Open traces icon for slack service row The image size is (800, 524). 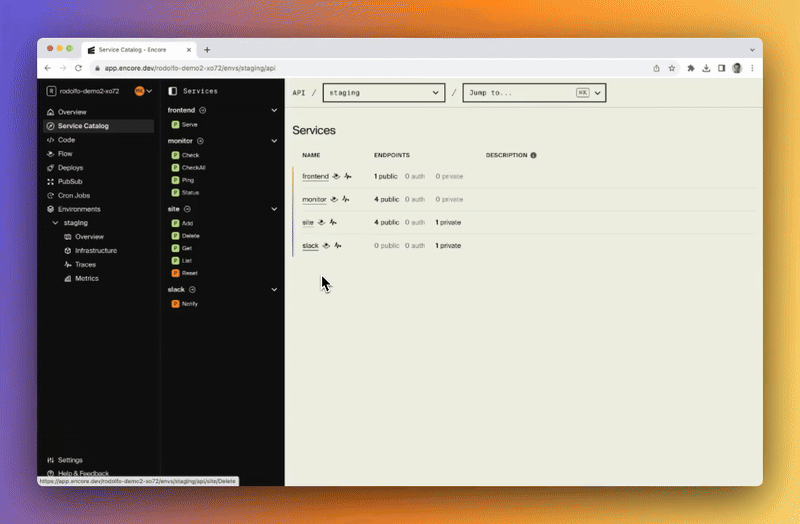[338, 245]
